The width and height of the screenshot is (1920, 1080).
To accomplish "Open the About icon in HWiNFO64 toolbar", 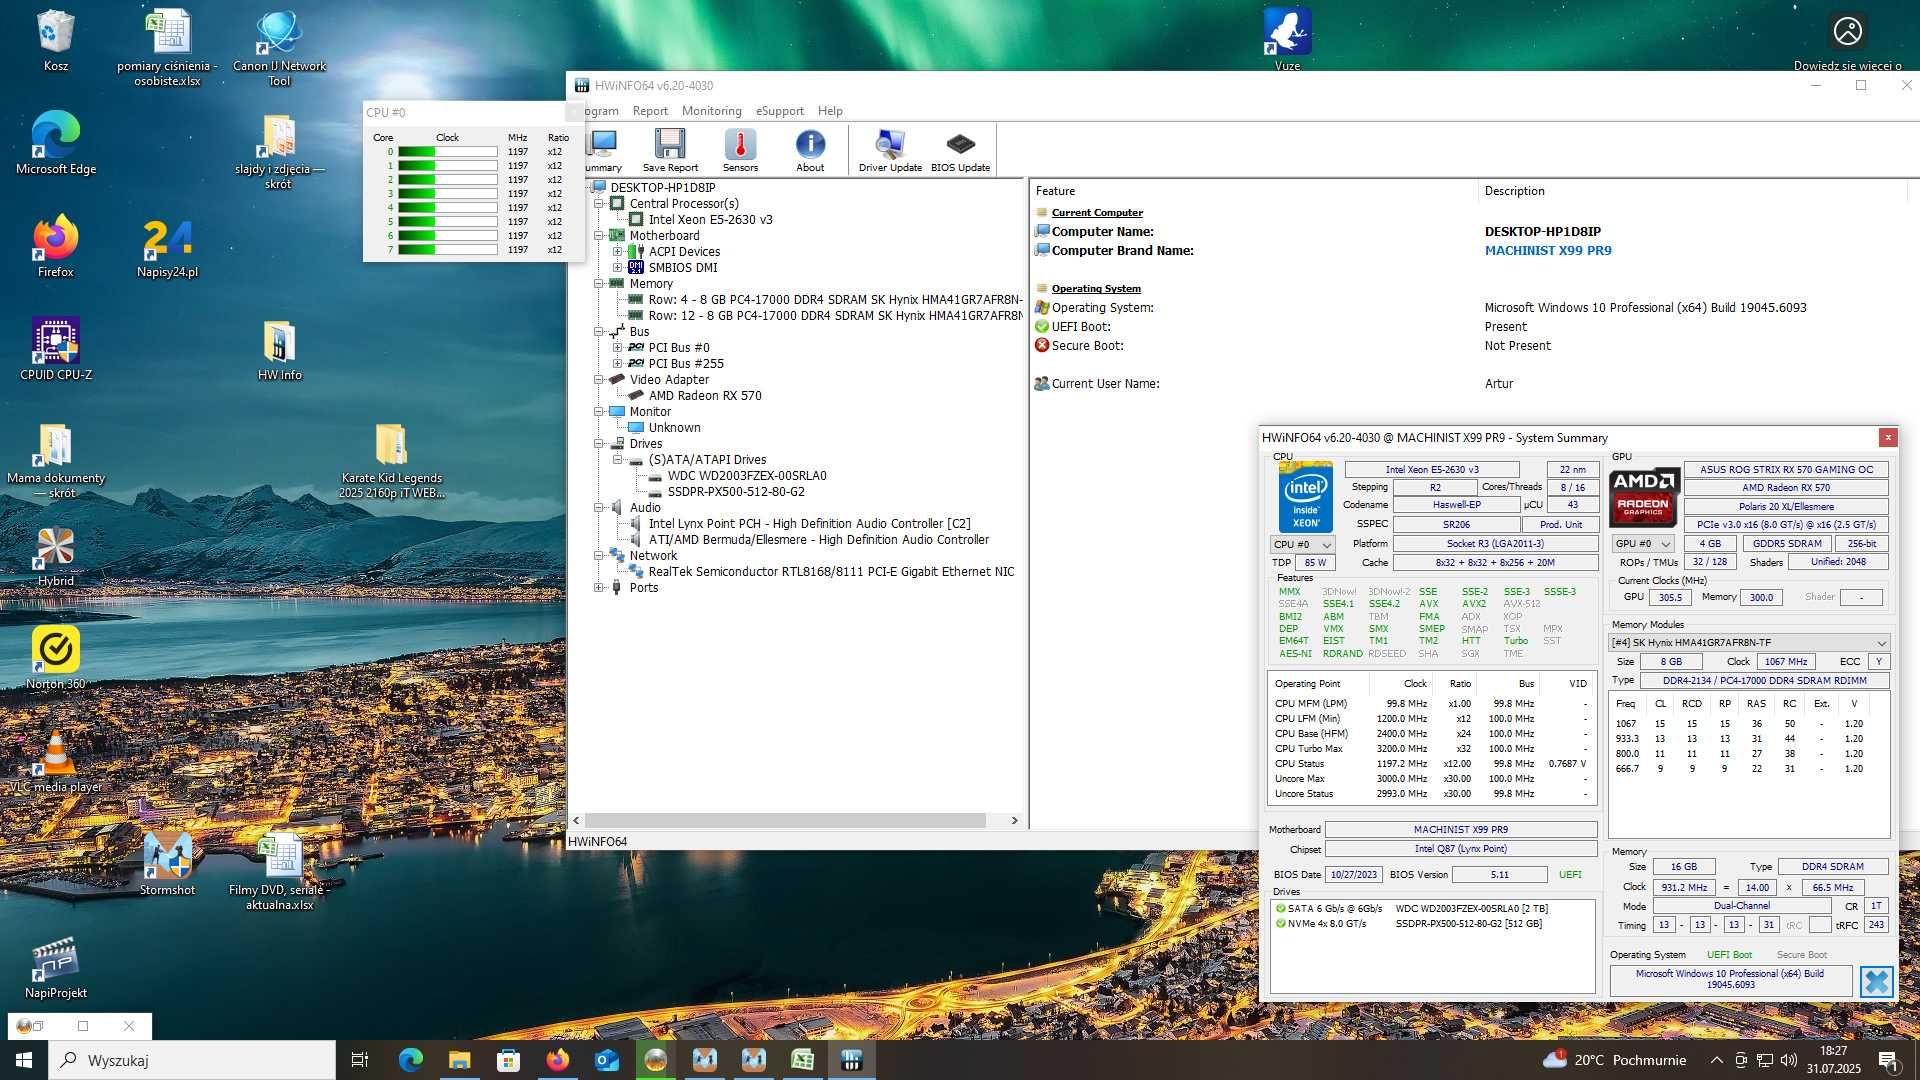I will (810, 150).
